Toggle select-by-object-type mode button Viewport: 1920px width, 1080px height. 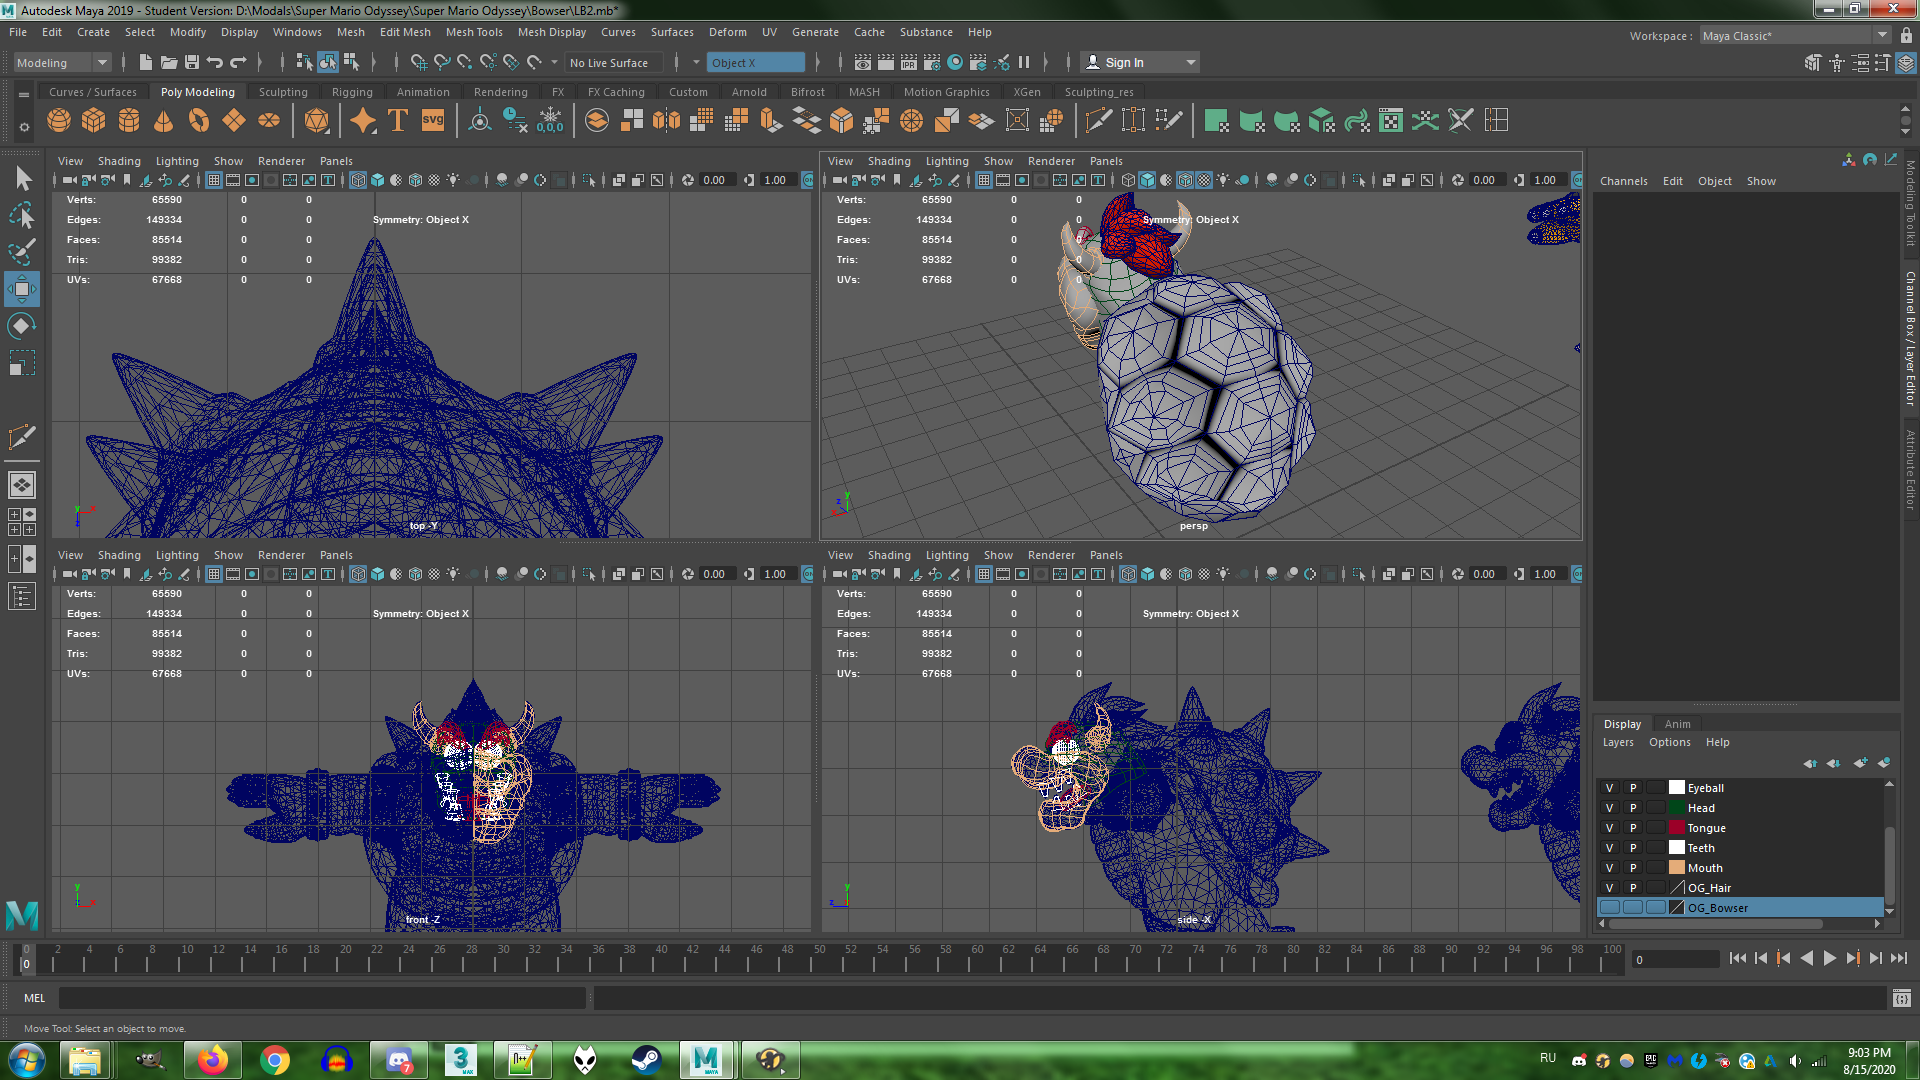pyautogui.click(x=328, y=63)
